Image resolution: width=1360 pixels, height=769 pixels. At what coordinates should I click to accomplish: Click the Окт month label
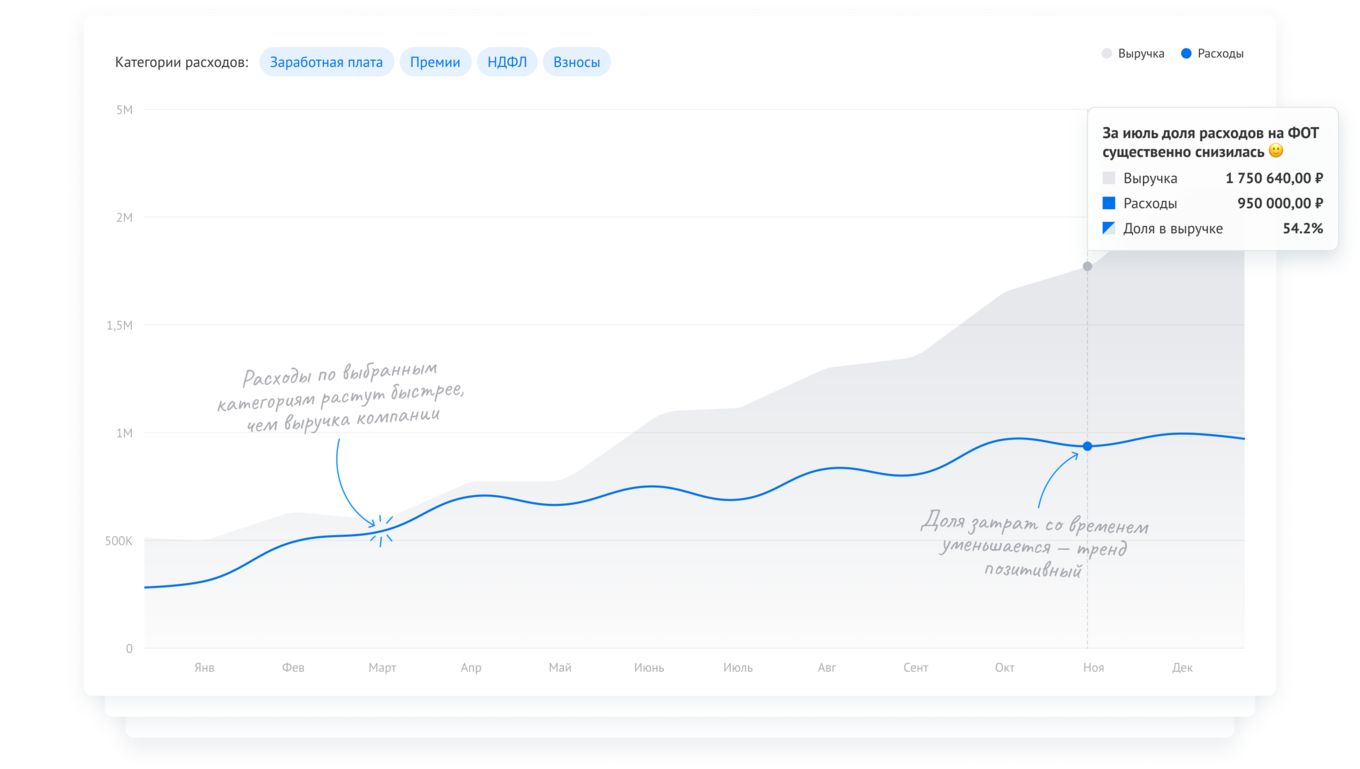pos(1005,667)
